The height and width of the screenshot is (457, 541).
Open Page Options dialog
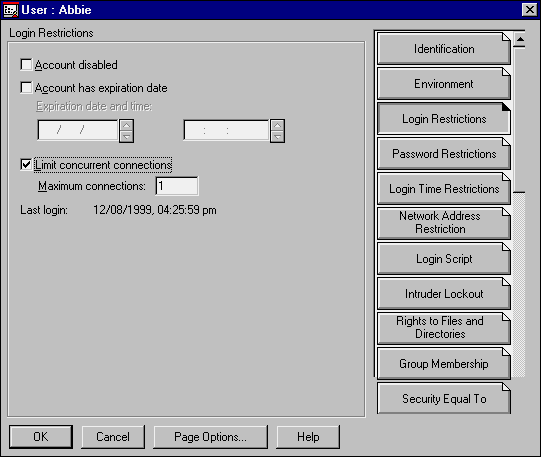pyautogui.click(x=210, y=437)
